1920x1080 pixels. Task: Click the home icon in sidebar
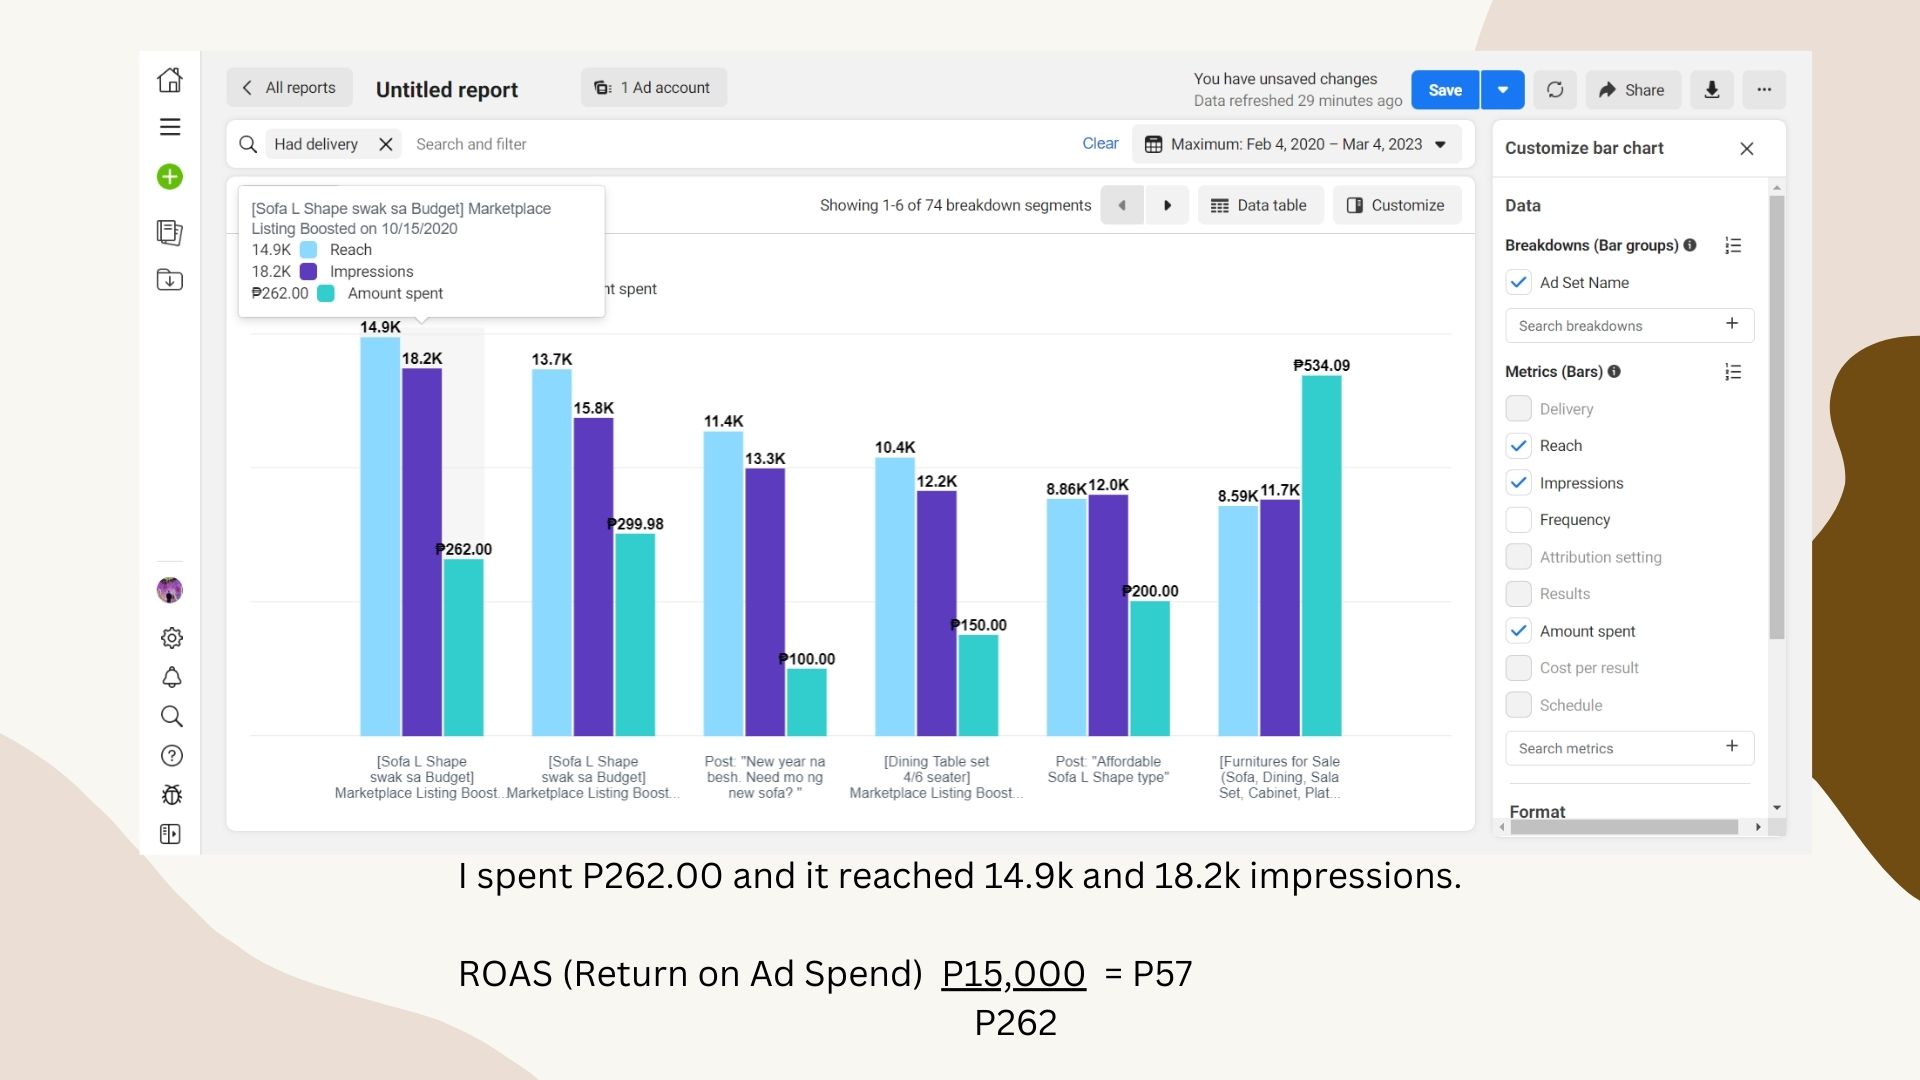point(170,80)
